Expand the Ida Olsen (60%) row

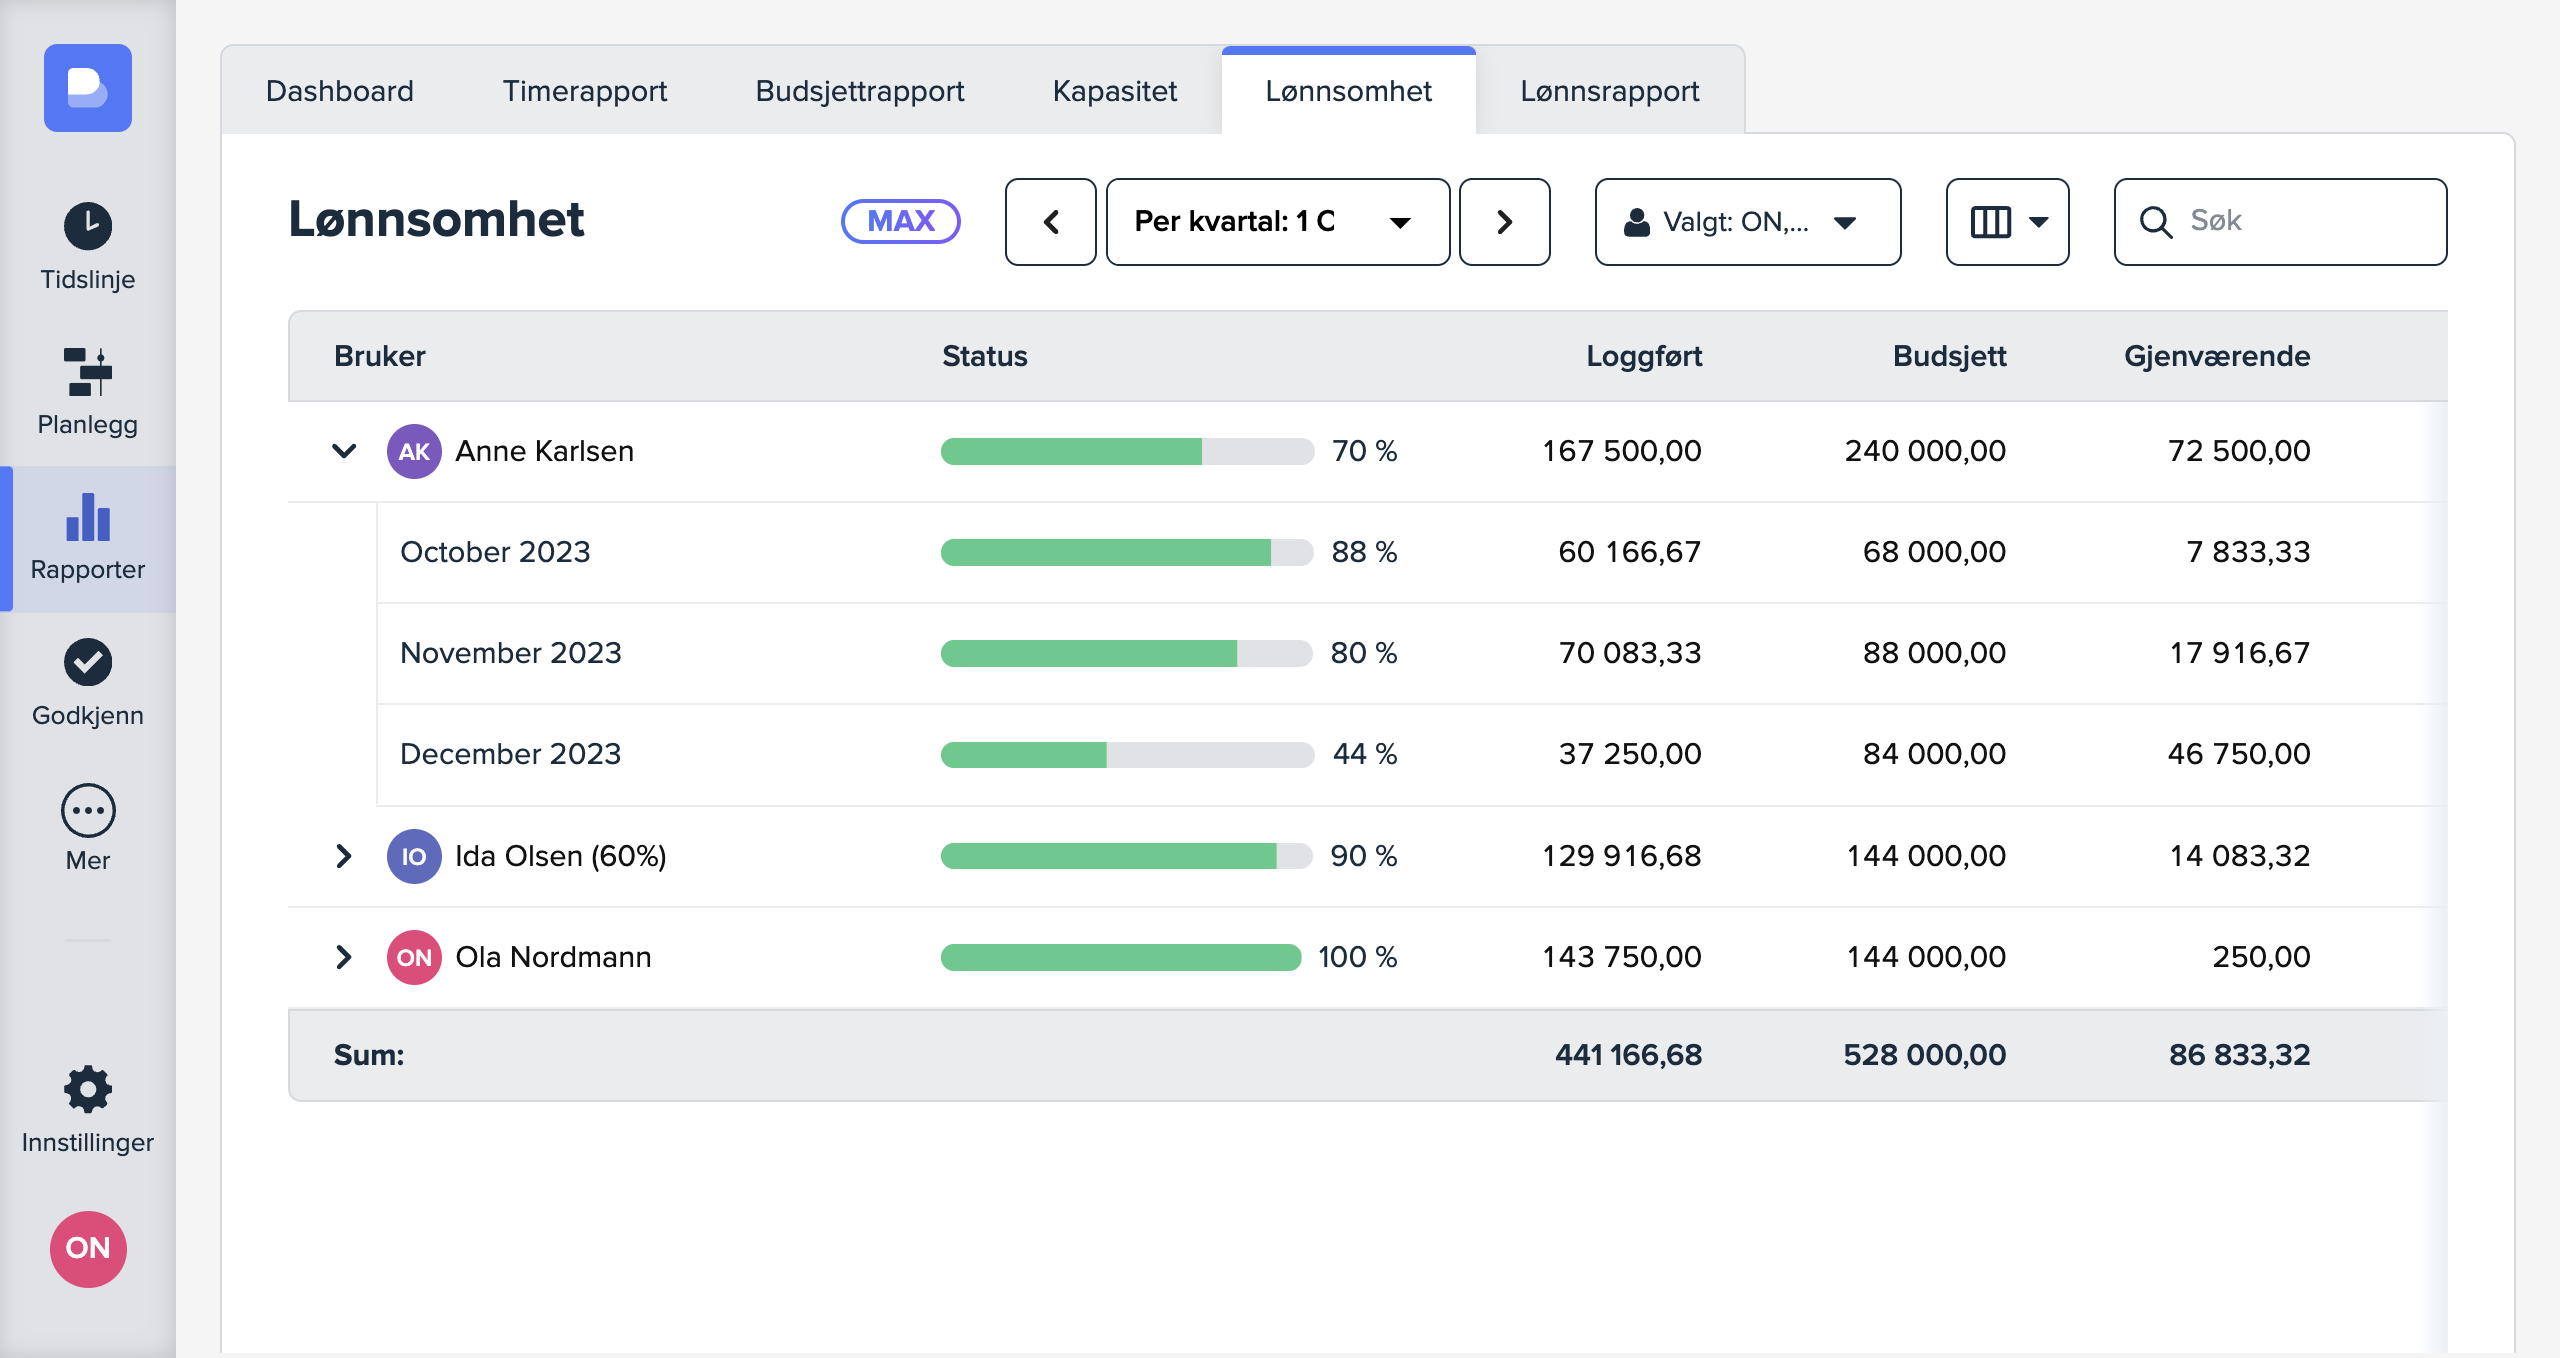point(344,856)
